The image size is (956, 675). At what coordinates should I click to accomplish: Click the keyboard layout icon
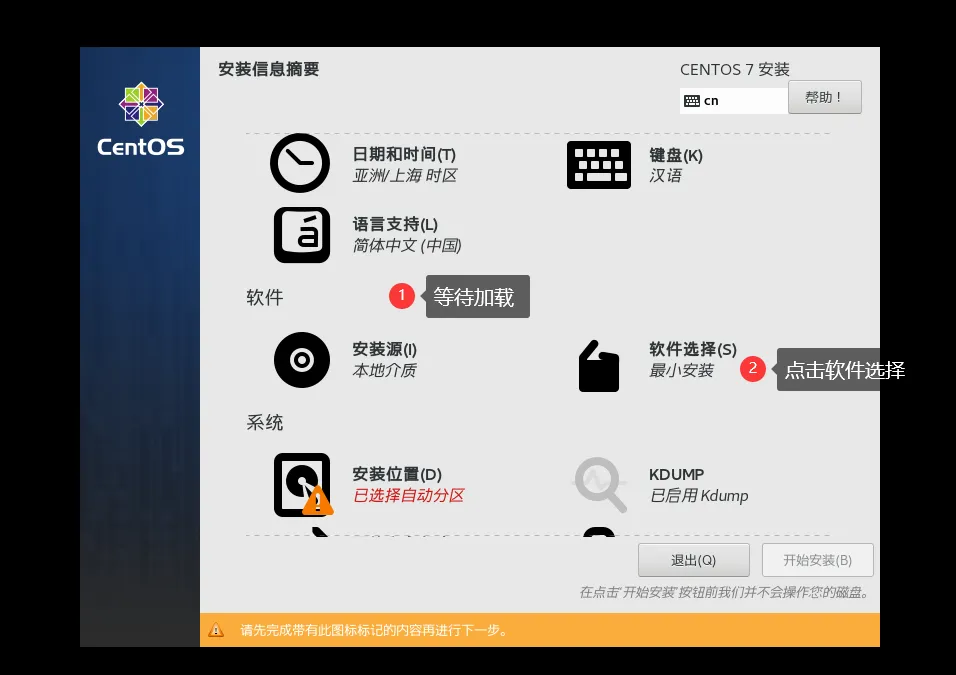[x=599, y=165]
